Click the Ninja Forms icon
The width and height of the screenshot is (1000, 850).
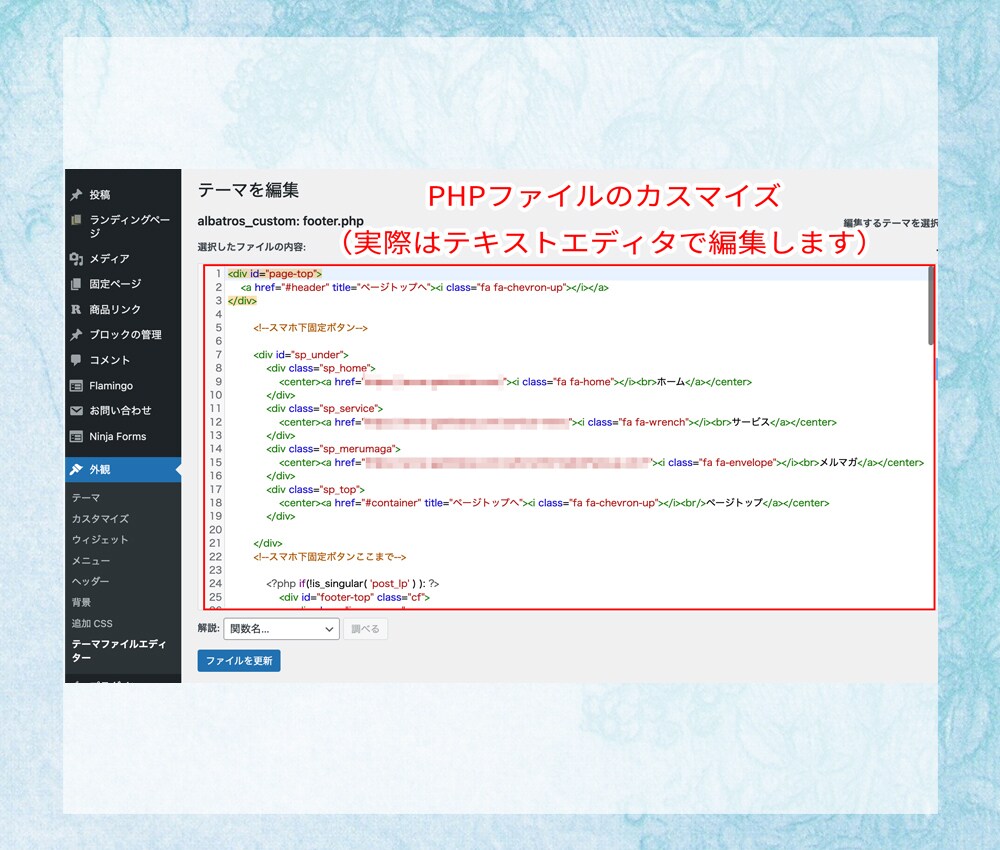[x=77, y=437]
